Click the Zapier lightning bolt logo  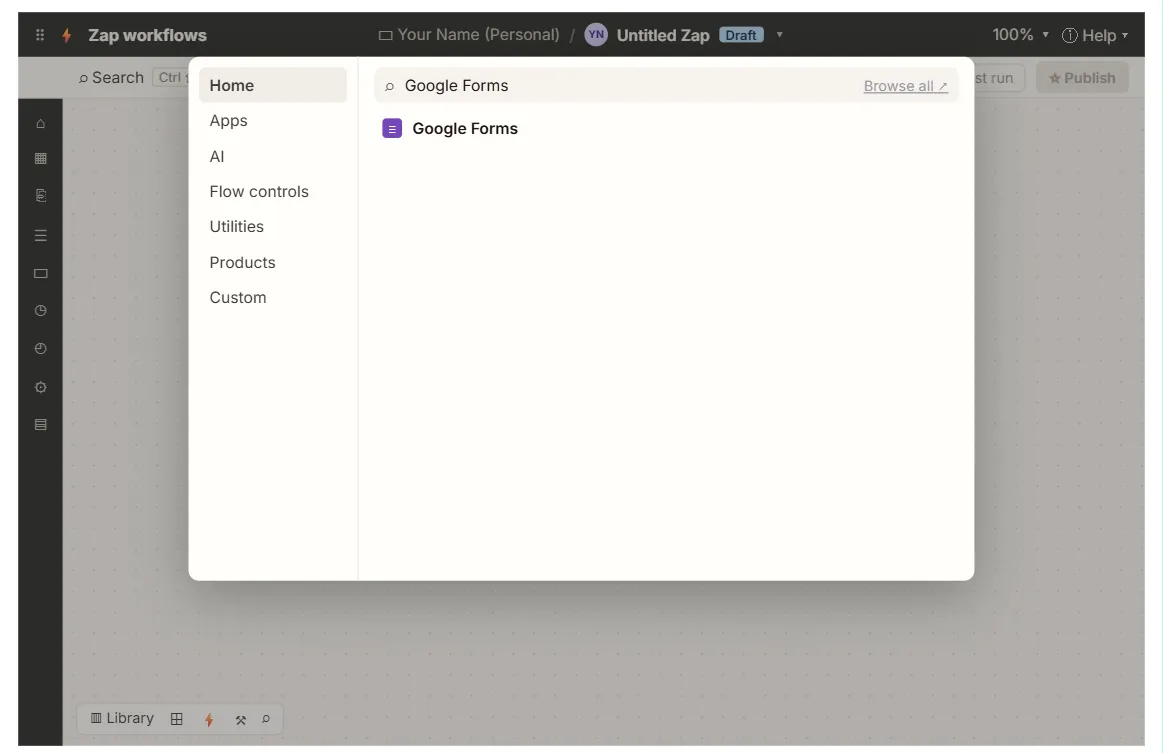pos(67,35)
